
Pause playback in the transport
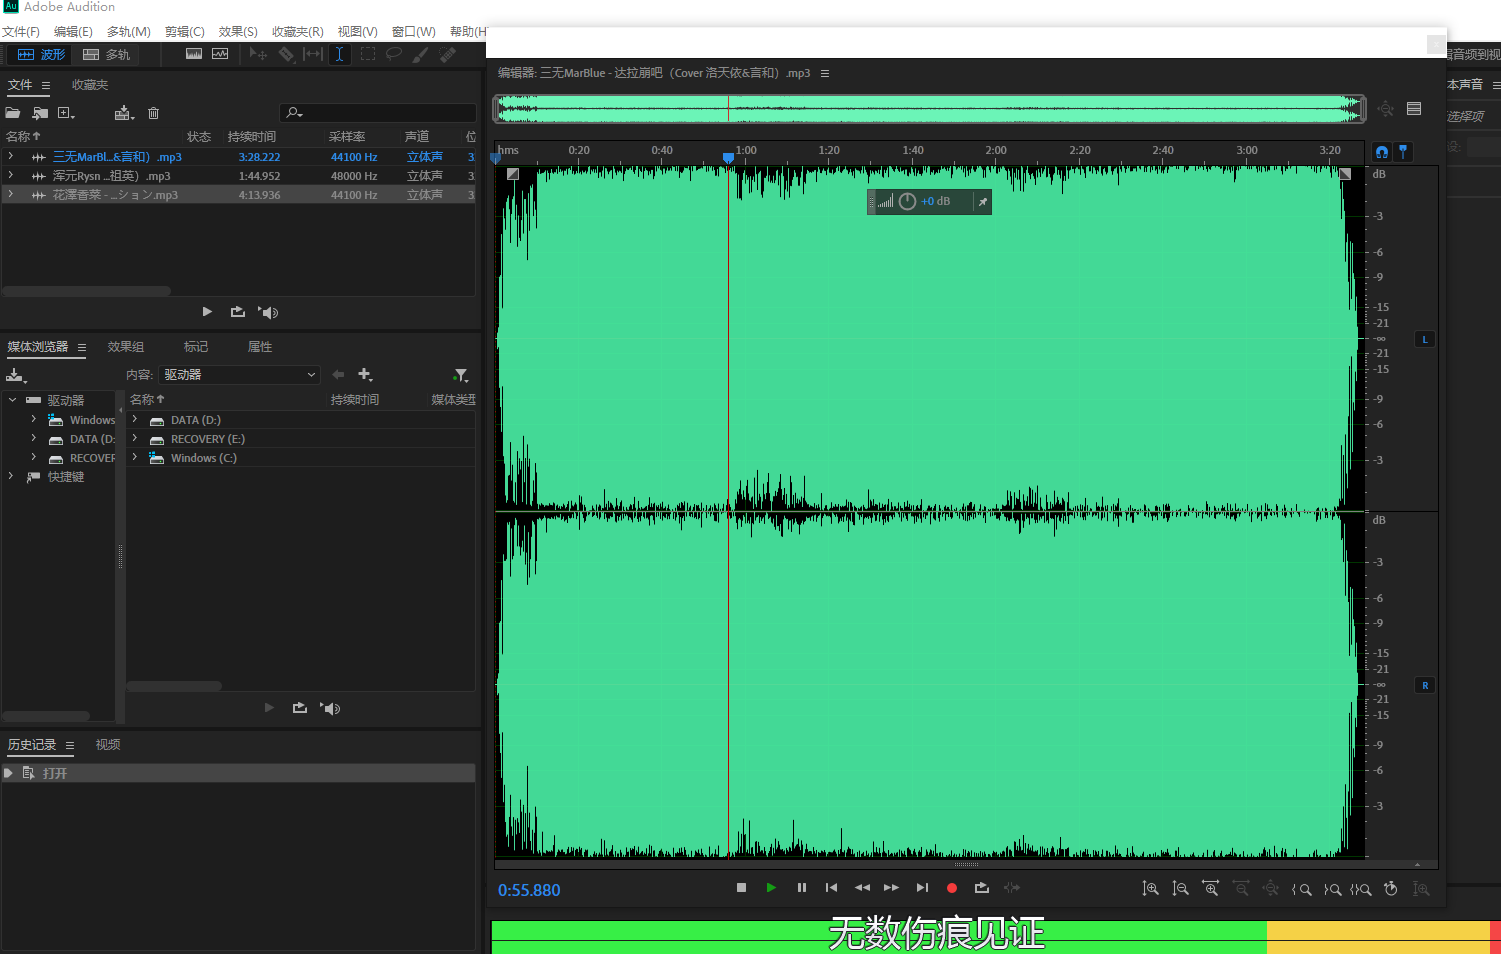pos(801,888)
